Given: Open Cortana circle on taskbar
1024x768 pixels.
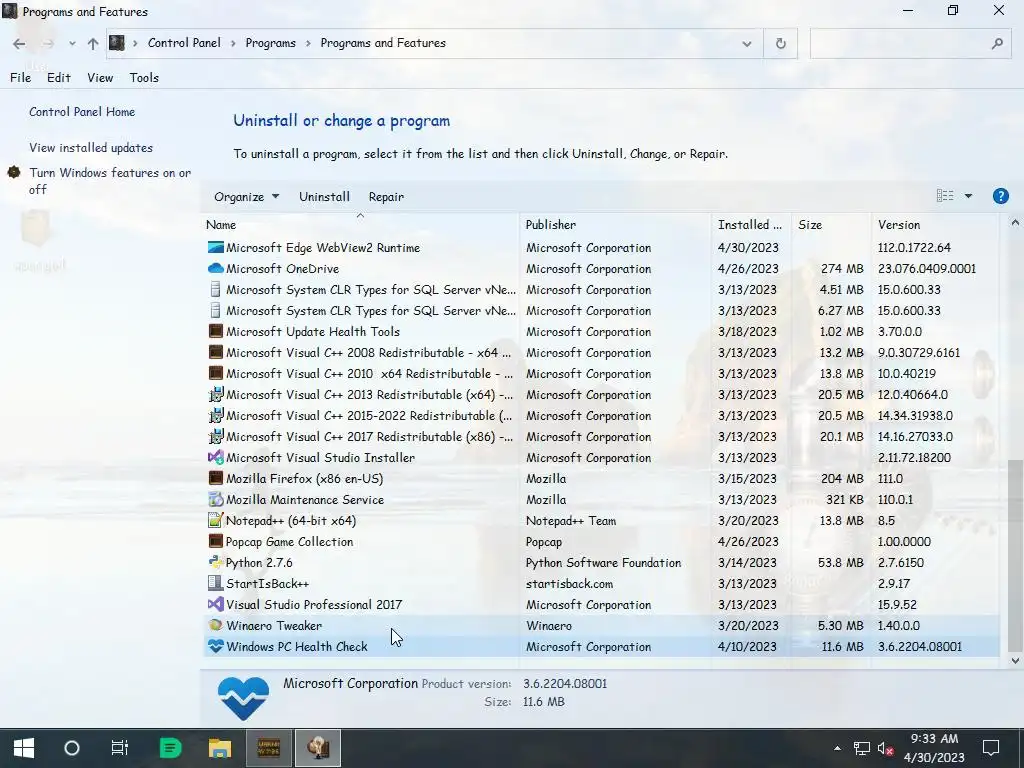Looking at the screenshot, I should (72, 748).
